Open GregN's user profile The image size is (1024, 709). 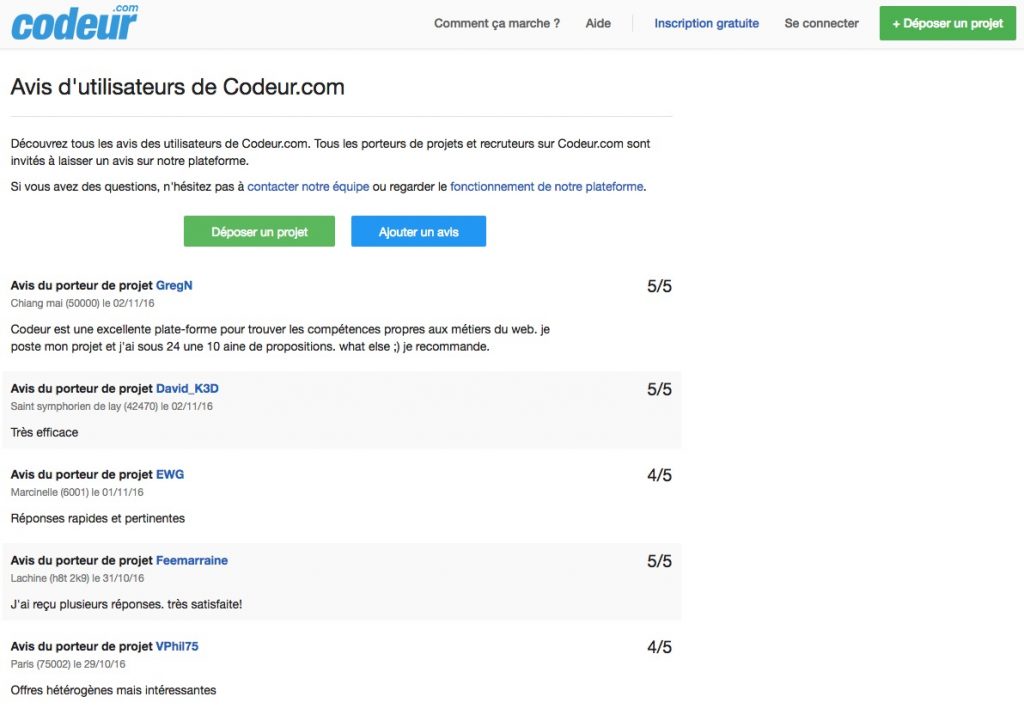[x=174, y=285]
